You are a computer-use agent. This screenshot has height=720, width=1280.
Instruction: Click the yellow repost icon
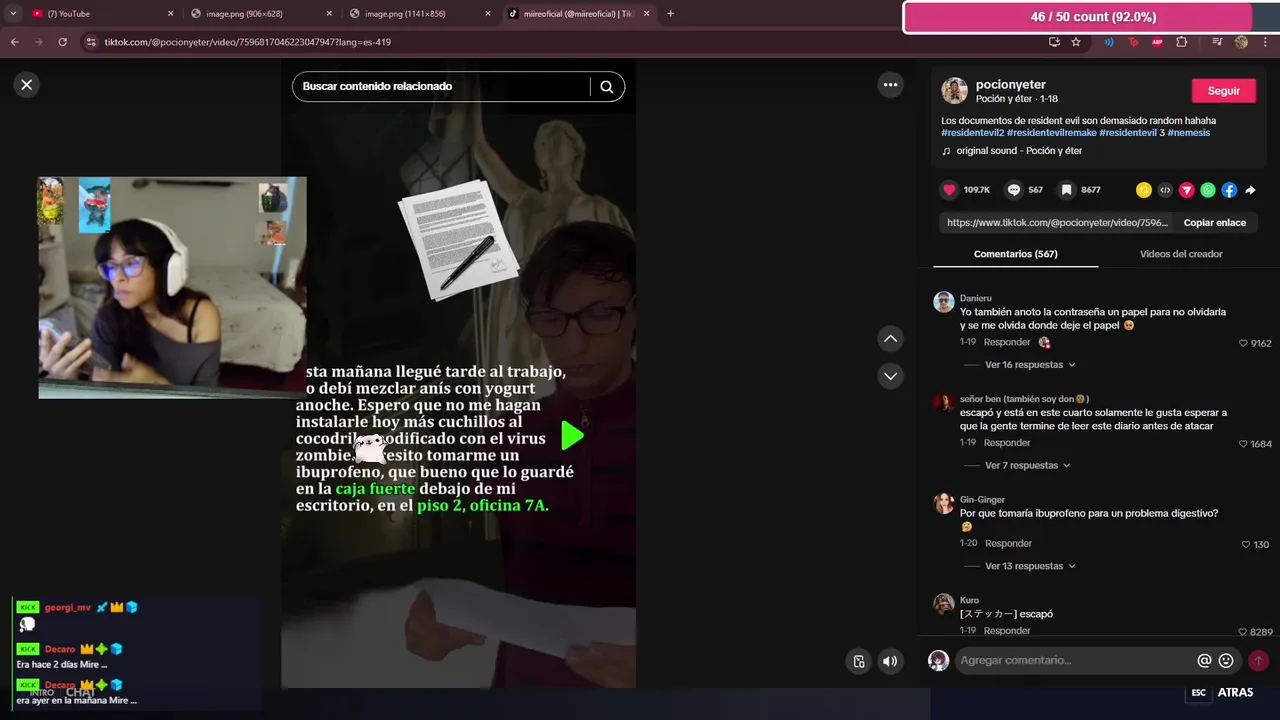pyautogui.click(x=1144, y=190)
